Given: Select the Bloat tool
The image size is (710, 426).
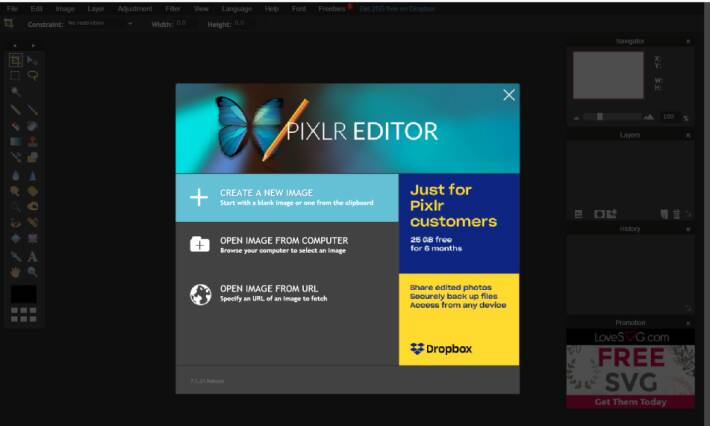Looking at the screenshot, I should coord(15,238).
